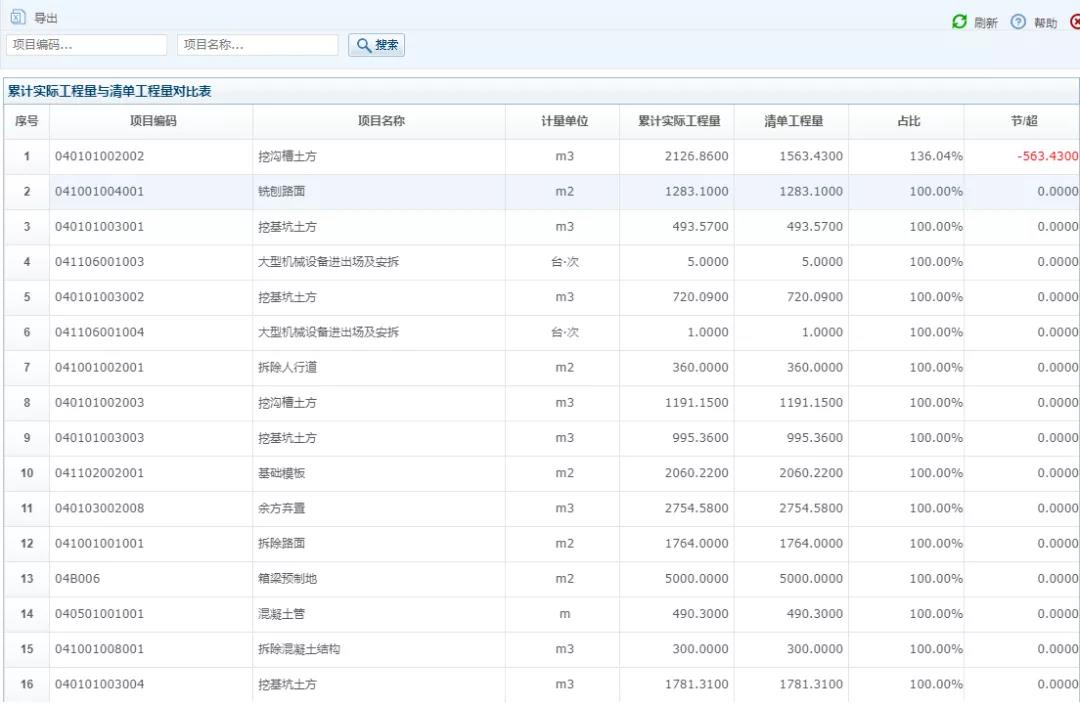This screenshot has height=706, width=1080.
Task: Click the 基础模板 item name
Action: pos(282,473)
